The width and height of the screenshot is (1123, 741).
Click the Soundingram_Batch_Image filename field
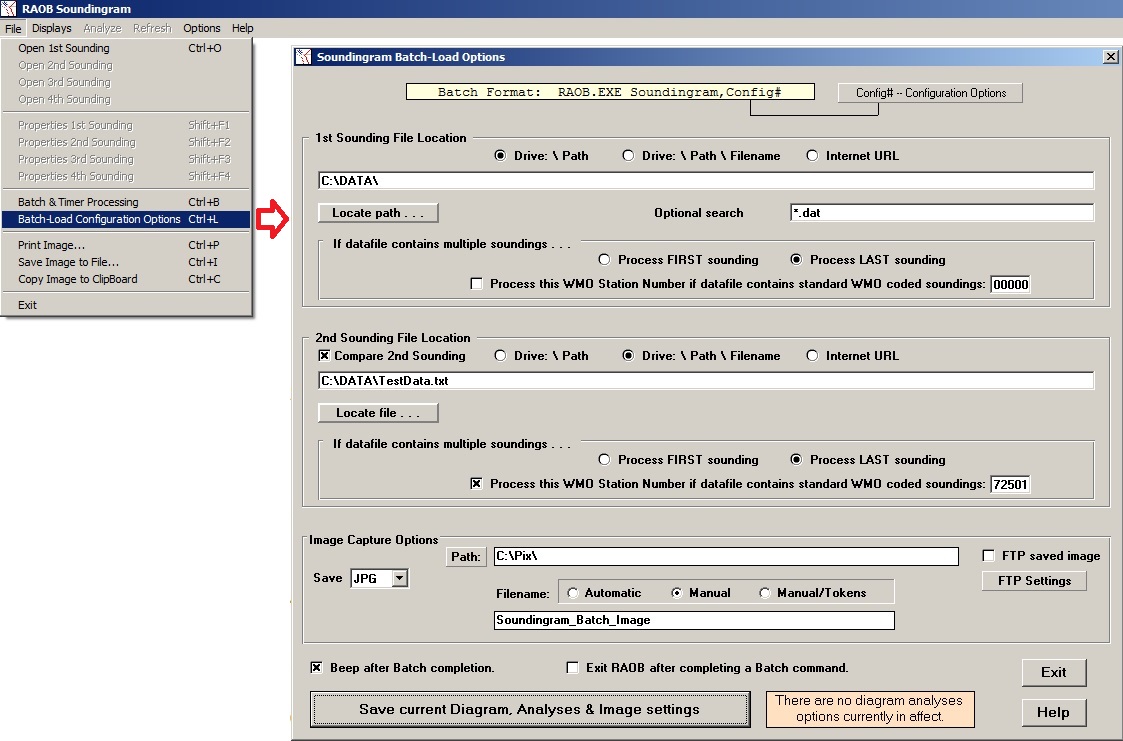(x=694, y=620)
